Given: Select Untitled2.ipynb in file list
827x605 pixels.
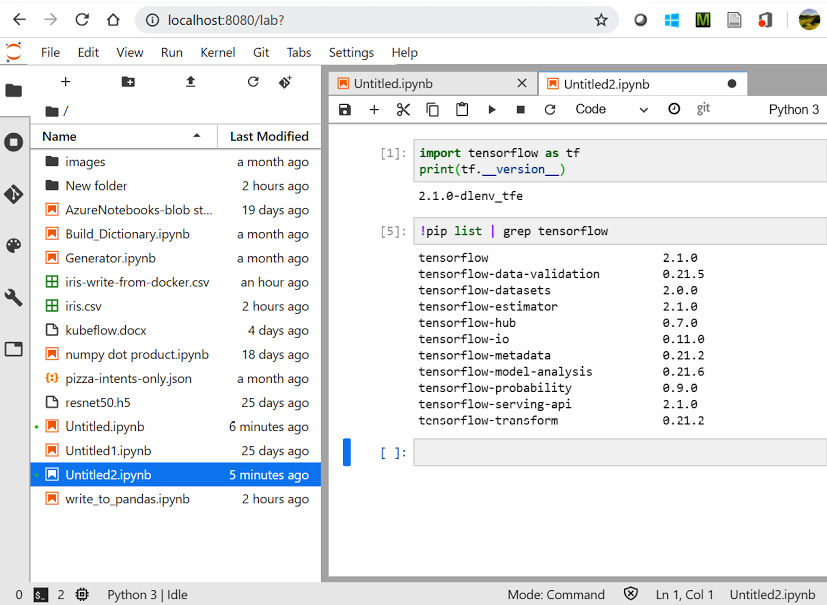Looking at the screenshot, I should click(x=176, y=475).
